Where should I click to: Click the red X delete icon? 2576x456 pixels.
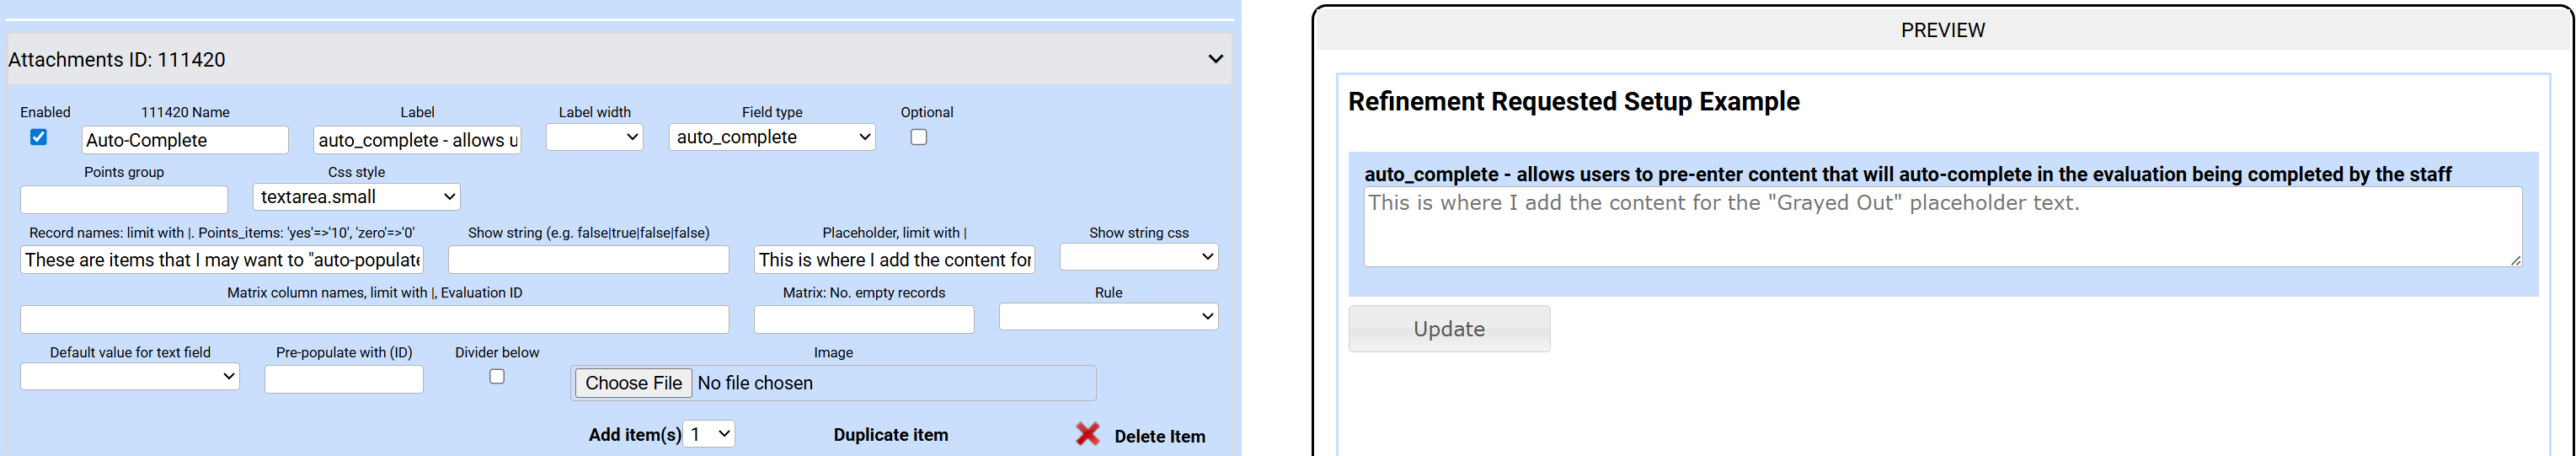coord(1087,434)
